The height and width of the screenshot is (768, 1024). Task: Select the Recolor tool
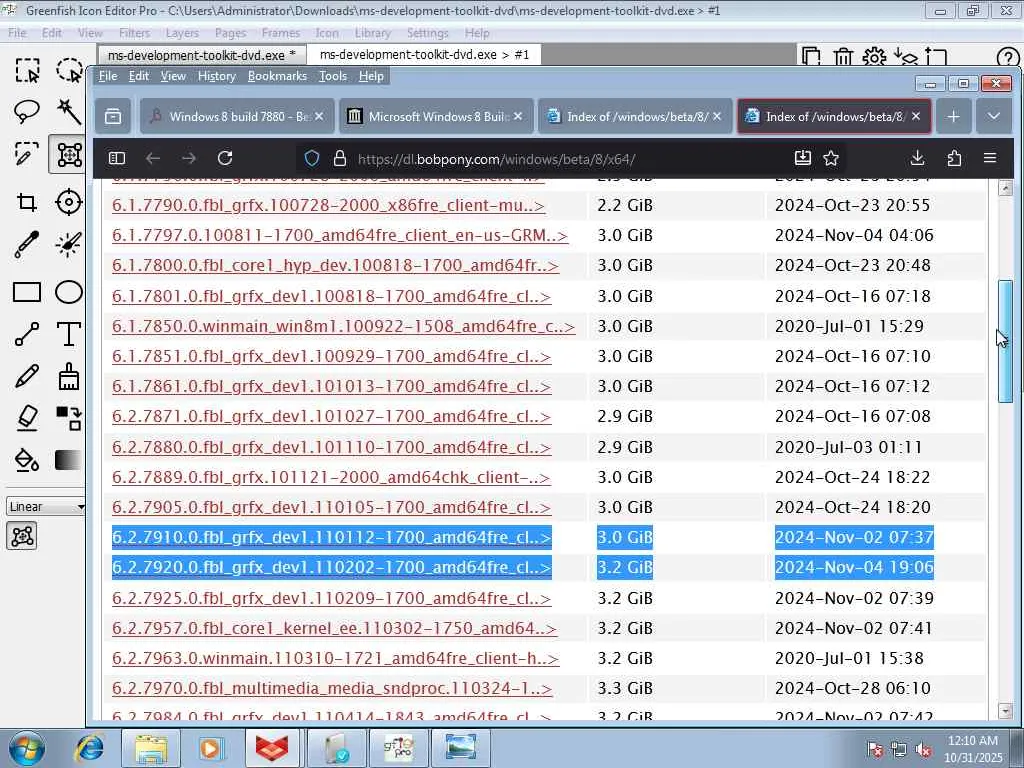click(69, 418)
